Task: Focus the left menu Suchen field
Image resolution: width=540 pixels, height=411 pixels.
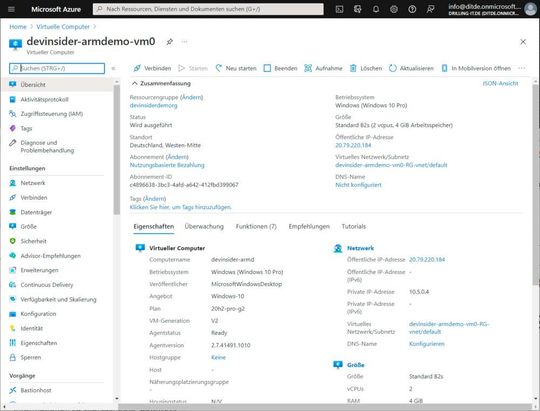Action: coord(57,68)
